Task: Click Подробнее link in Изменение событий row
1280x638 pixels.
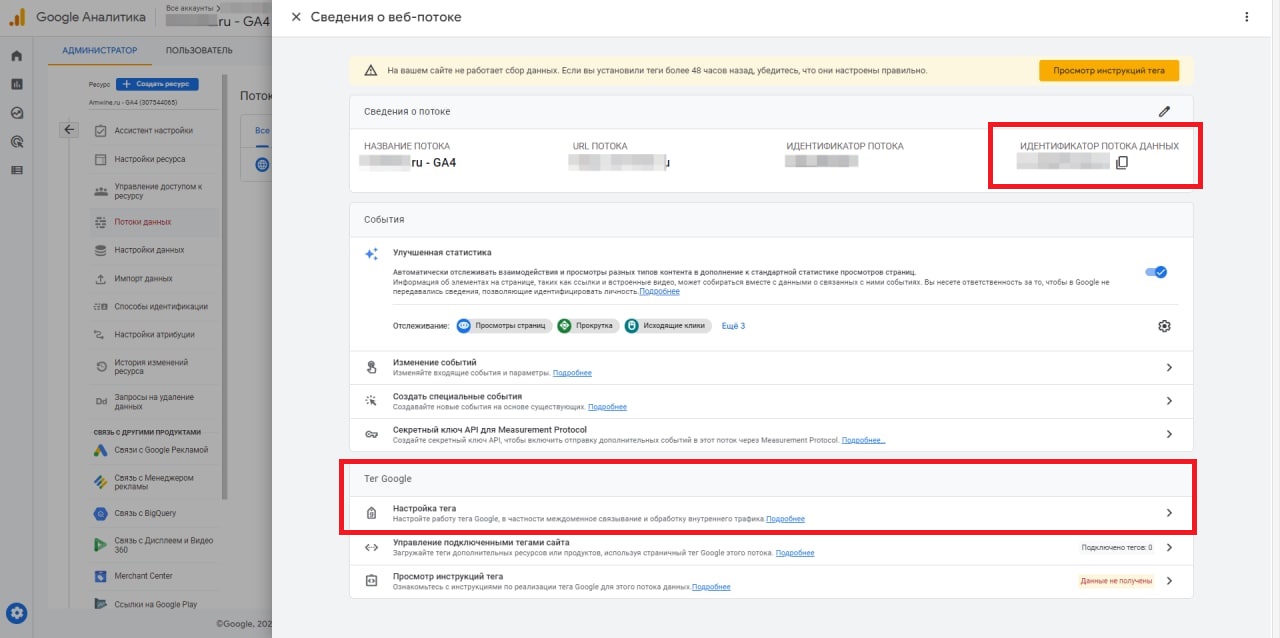Action: tap(572, 373)
